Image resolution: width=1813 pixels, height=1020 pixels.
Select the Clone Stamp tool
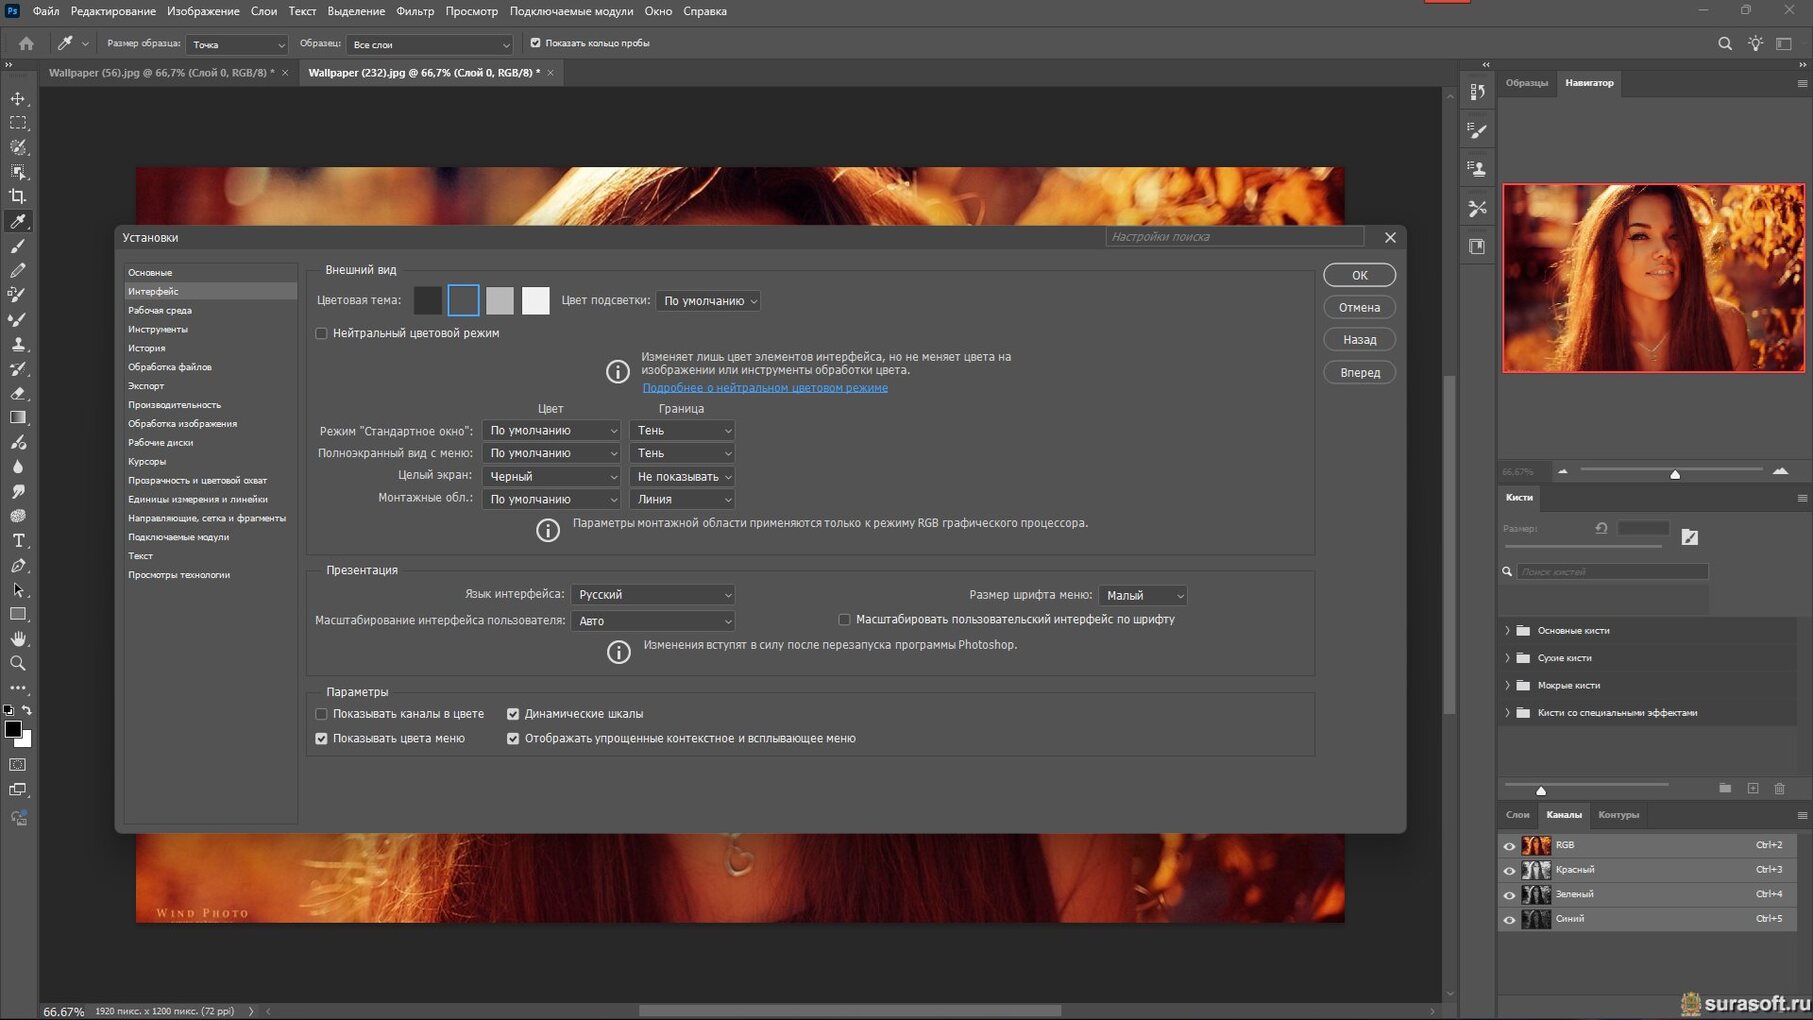[18, 344]
